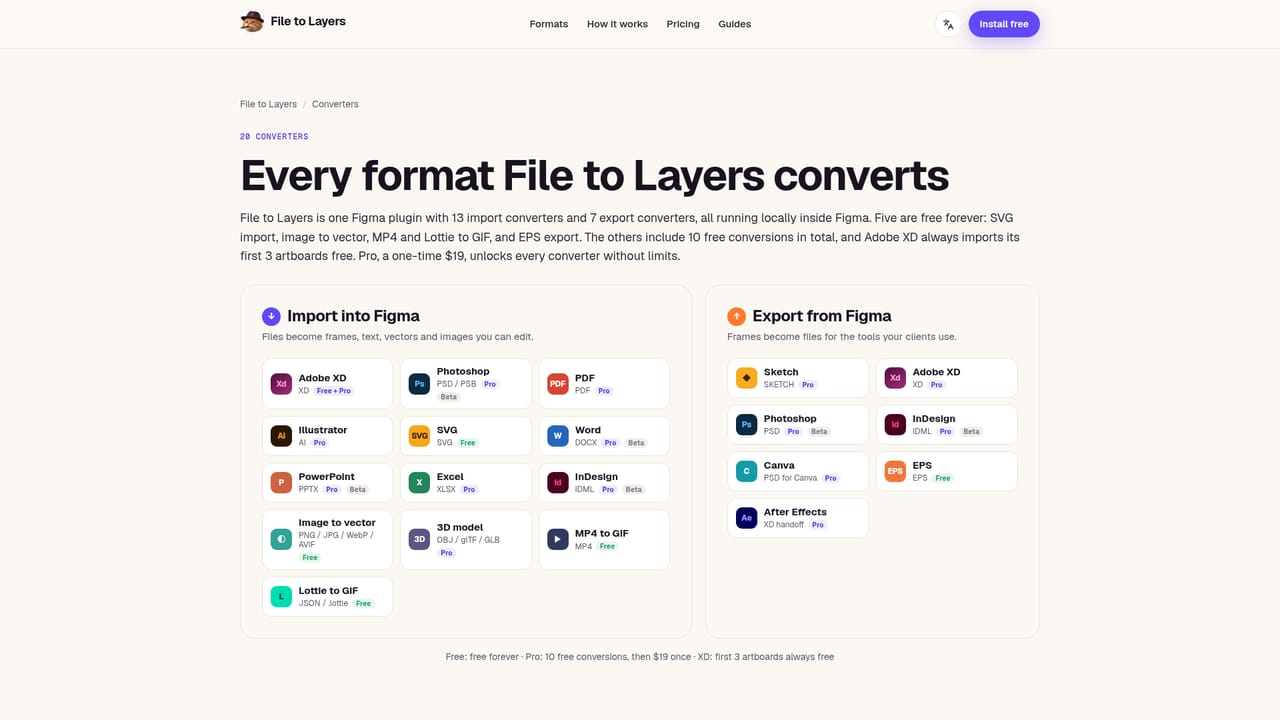Click the PowerPoint P icon
The width and height of the screenshot is (1280, 720).
click(282, 483)
